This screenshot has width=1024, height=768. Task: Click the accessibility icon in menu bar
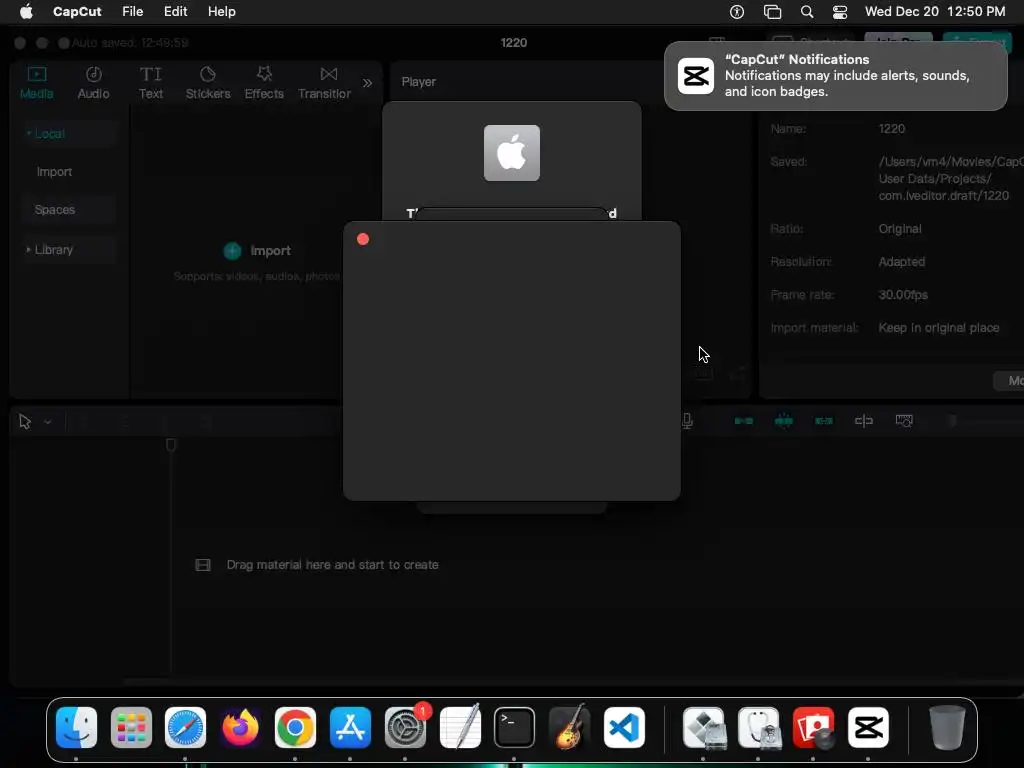[737, 12]
